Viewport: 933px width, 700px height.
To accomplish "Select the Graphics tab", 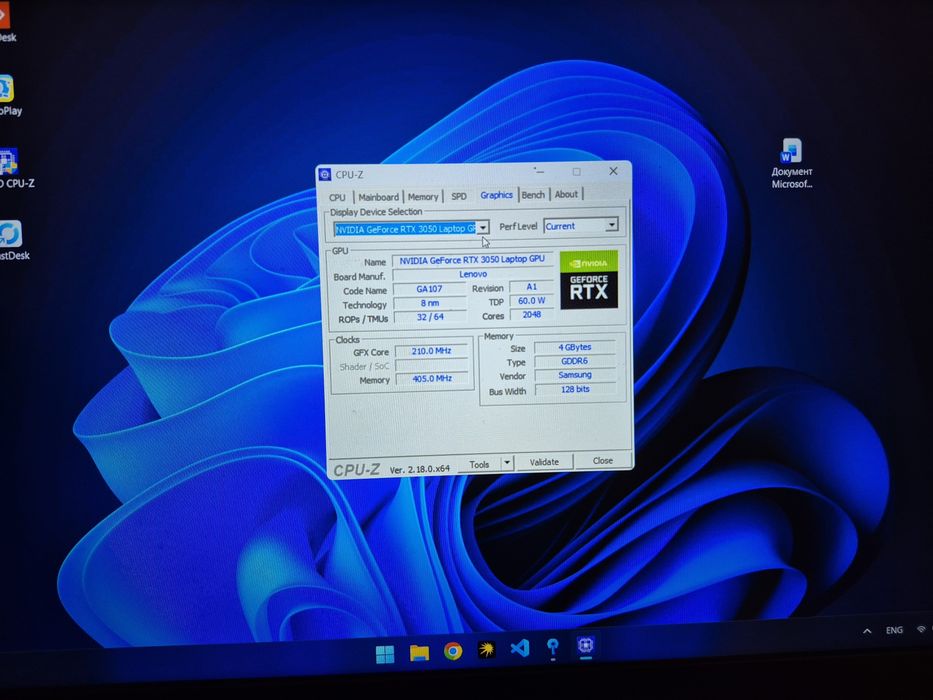I will coord(496,195).
